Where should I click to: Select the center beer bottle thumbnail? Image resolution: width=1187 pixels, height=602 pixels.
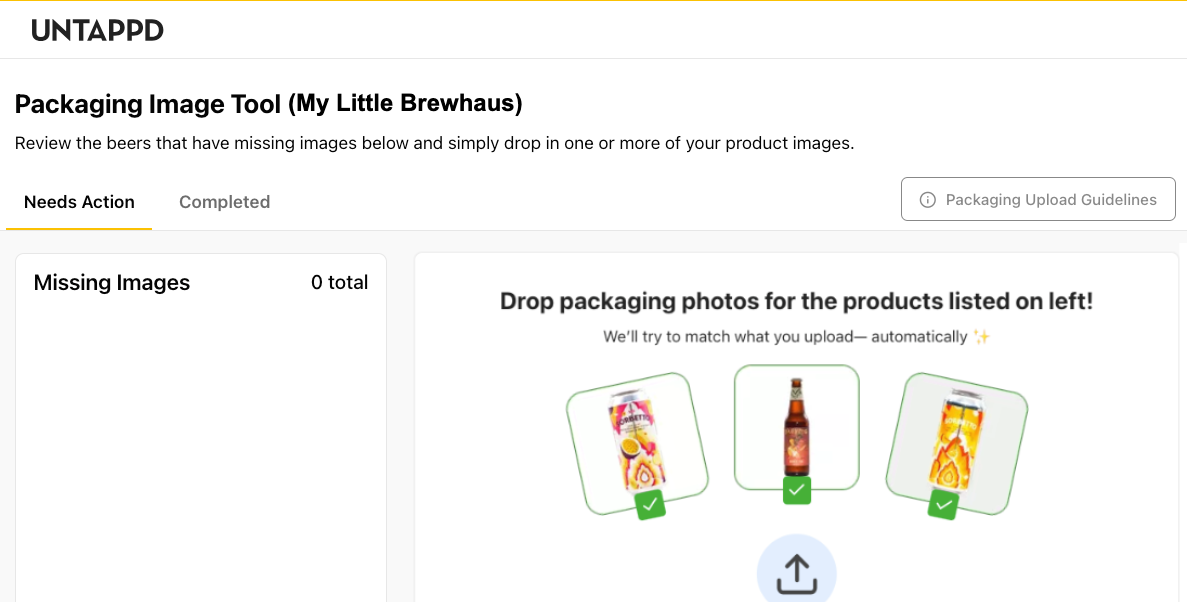pos(796,427)
